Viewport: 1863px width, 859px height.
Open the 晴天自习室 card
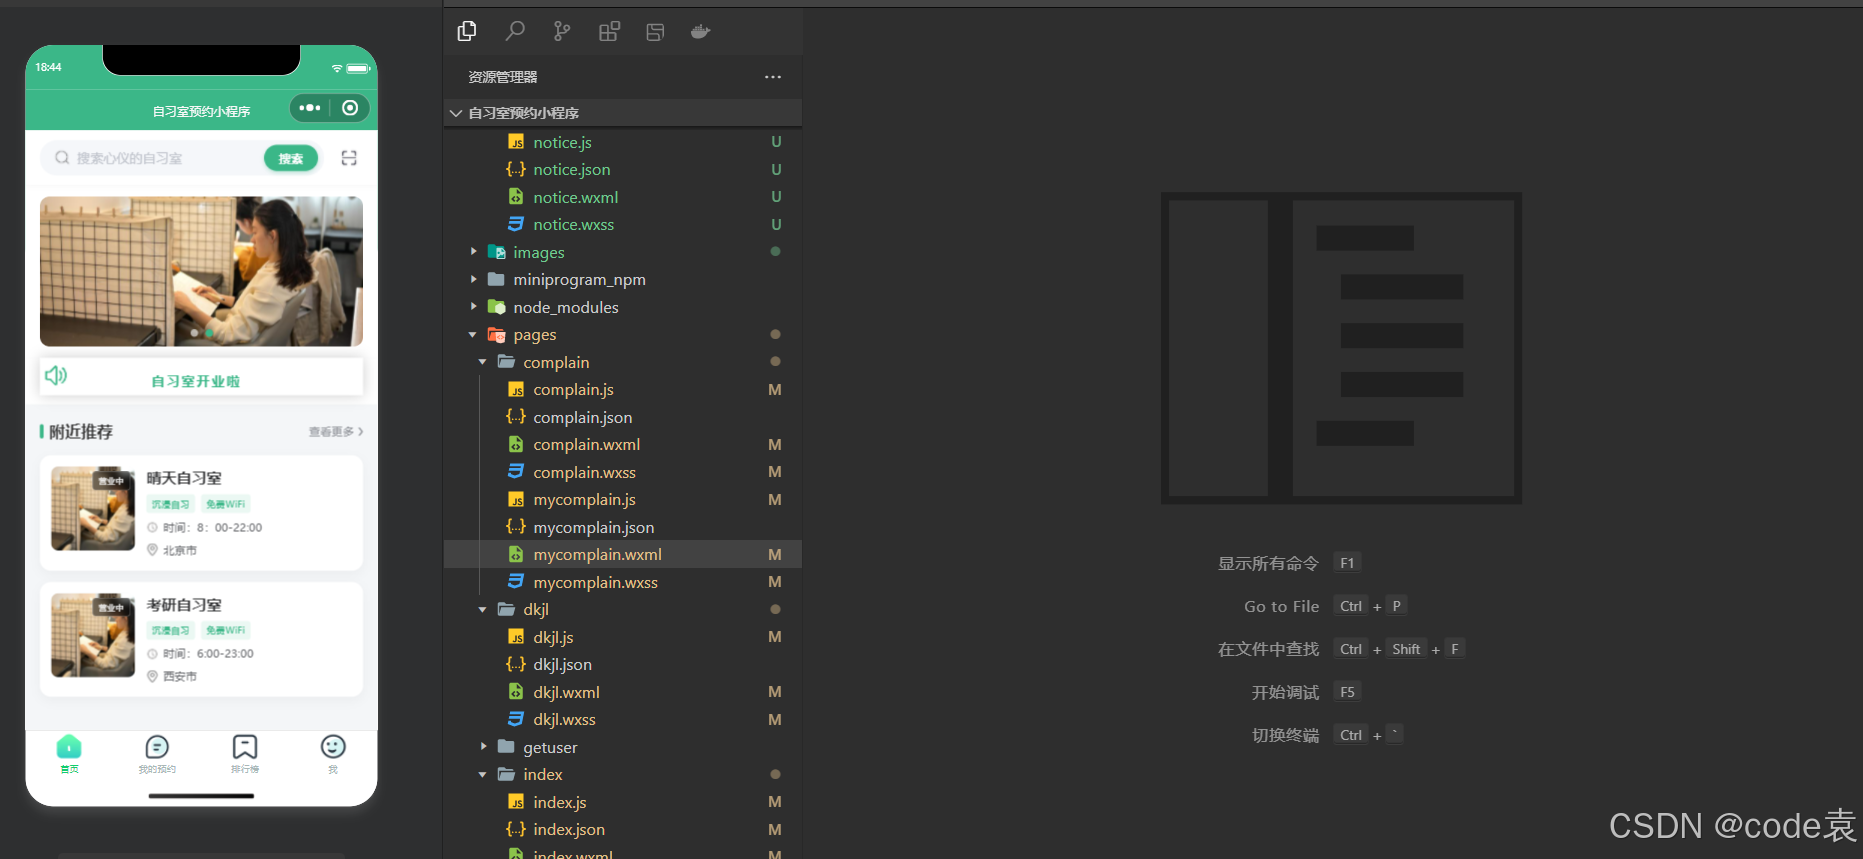201,513
